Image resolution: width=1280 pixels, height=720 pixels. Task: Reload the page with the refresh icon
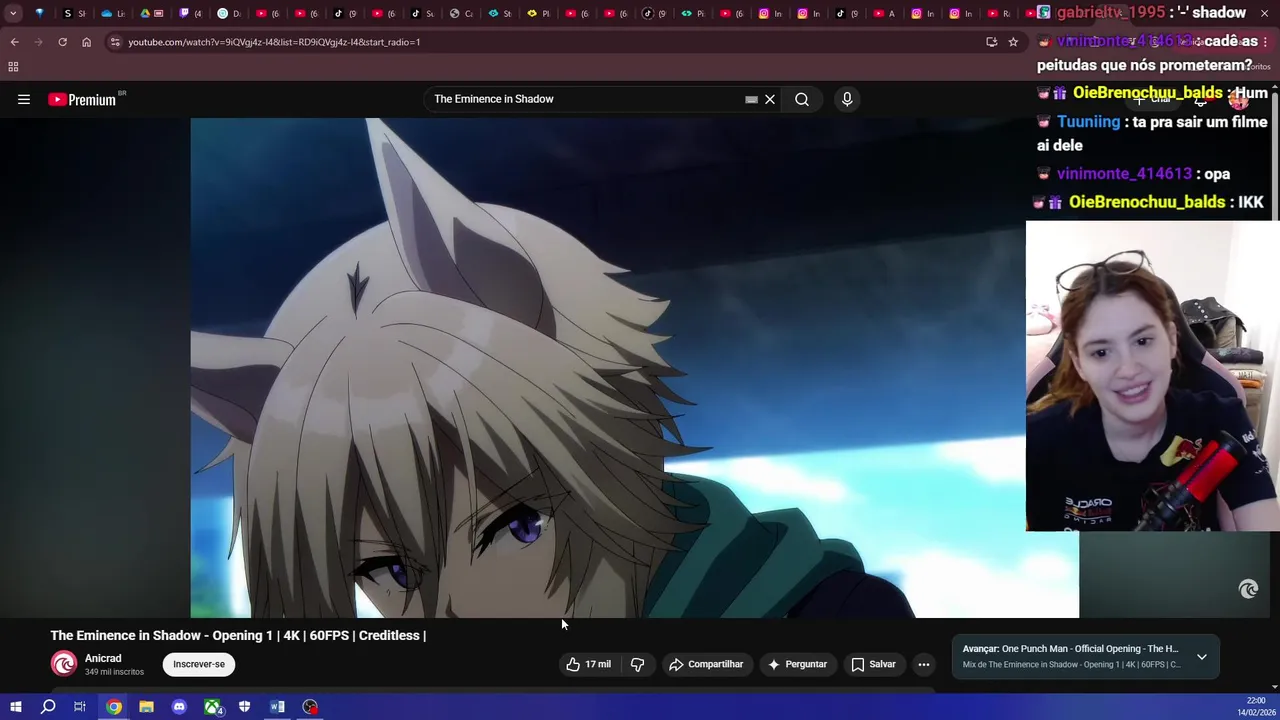(62, 42)
